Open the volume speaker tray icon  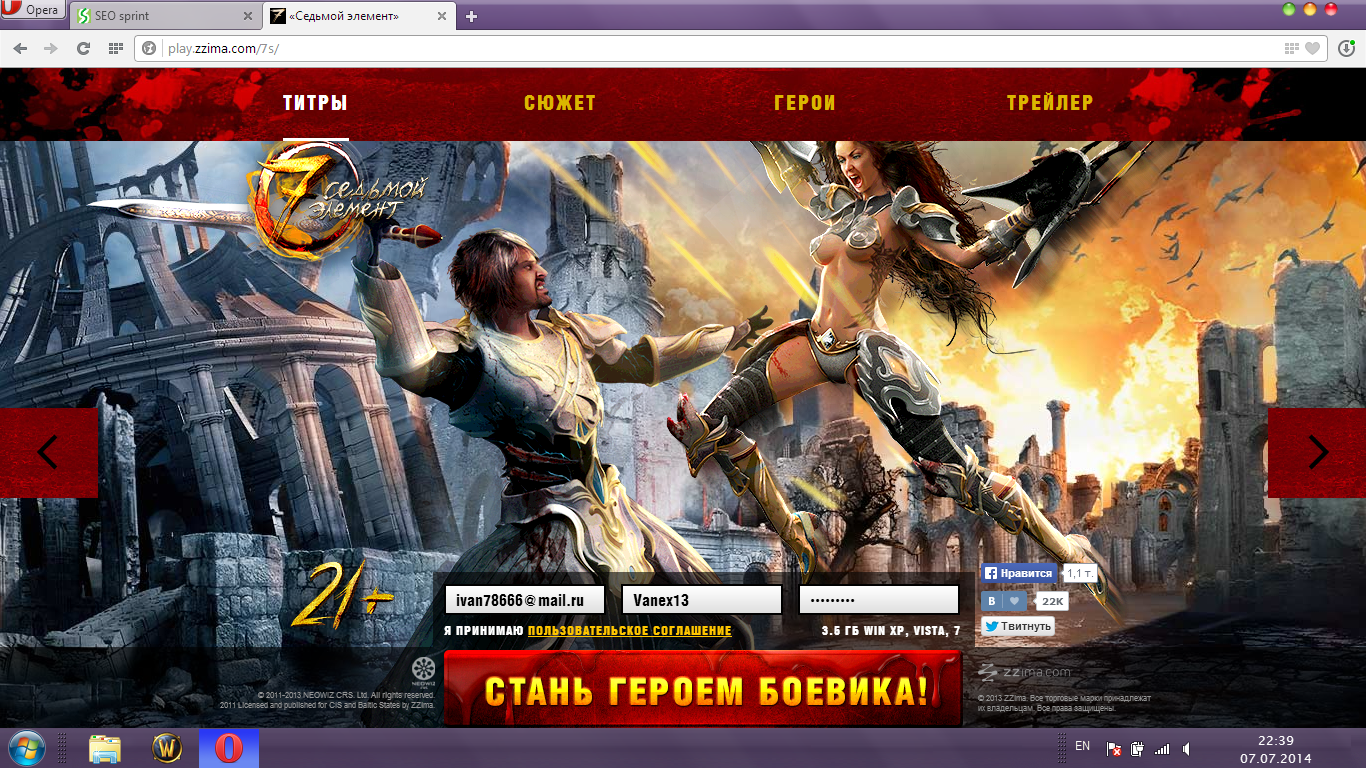1186,748
